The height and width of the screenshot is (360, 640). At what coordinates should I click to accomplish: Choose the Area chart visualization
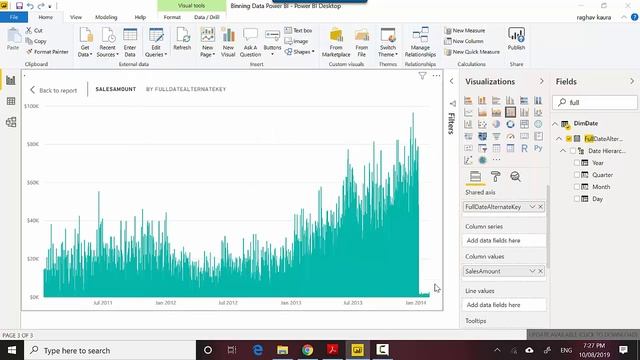pos(482,112)
